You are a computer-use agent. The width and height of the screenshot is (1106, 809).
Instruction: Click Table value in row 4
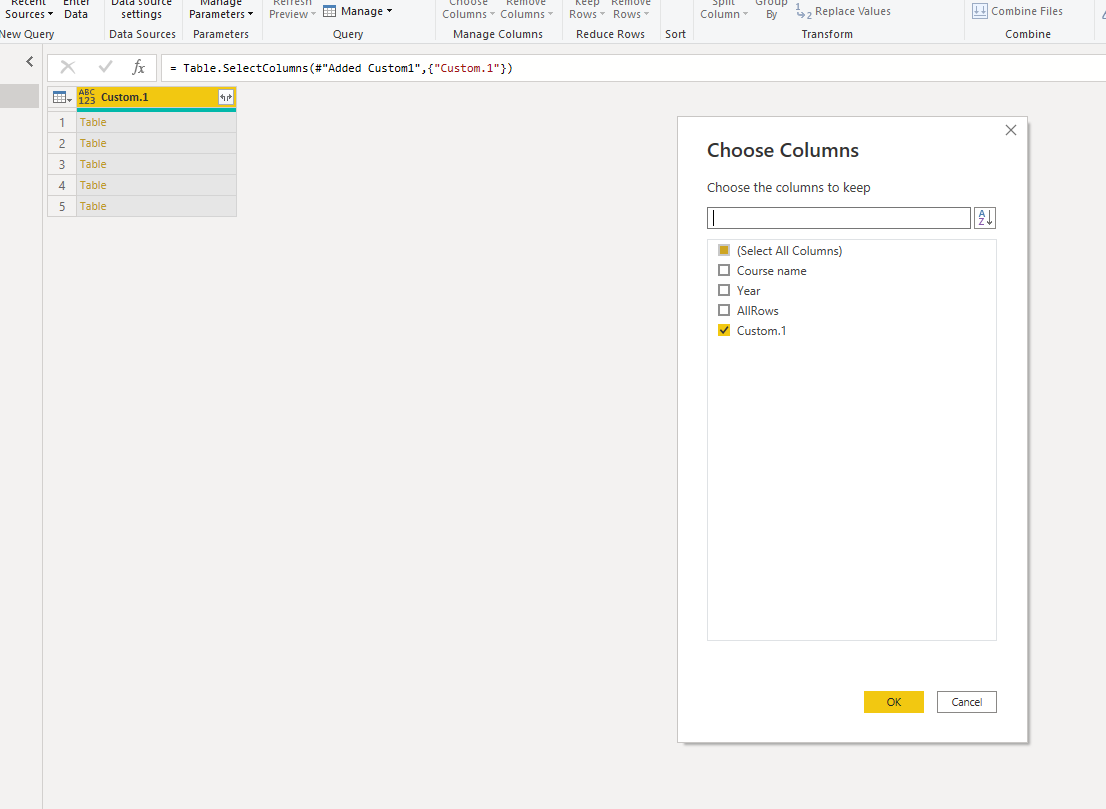[93, 185]
